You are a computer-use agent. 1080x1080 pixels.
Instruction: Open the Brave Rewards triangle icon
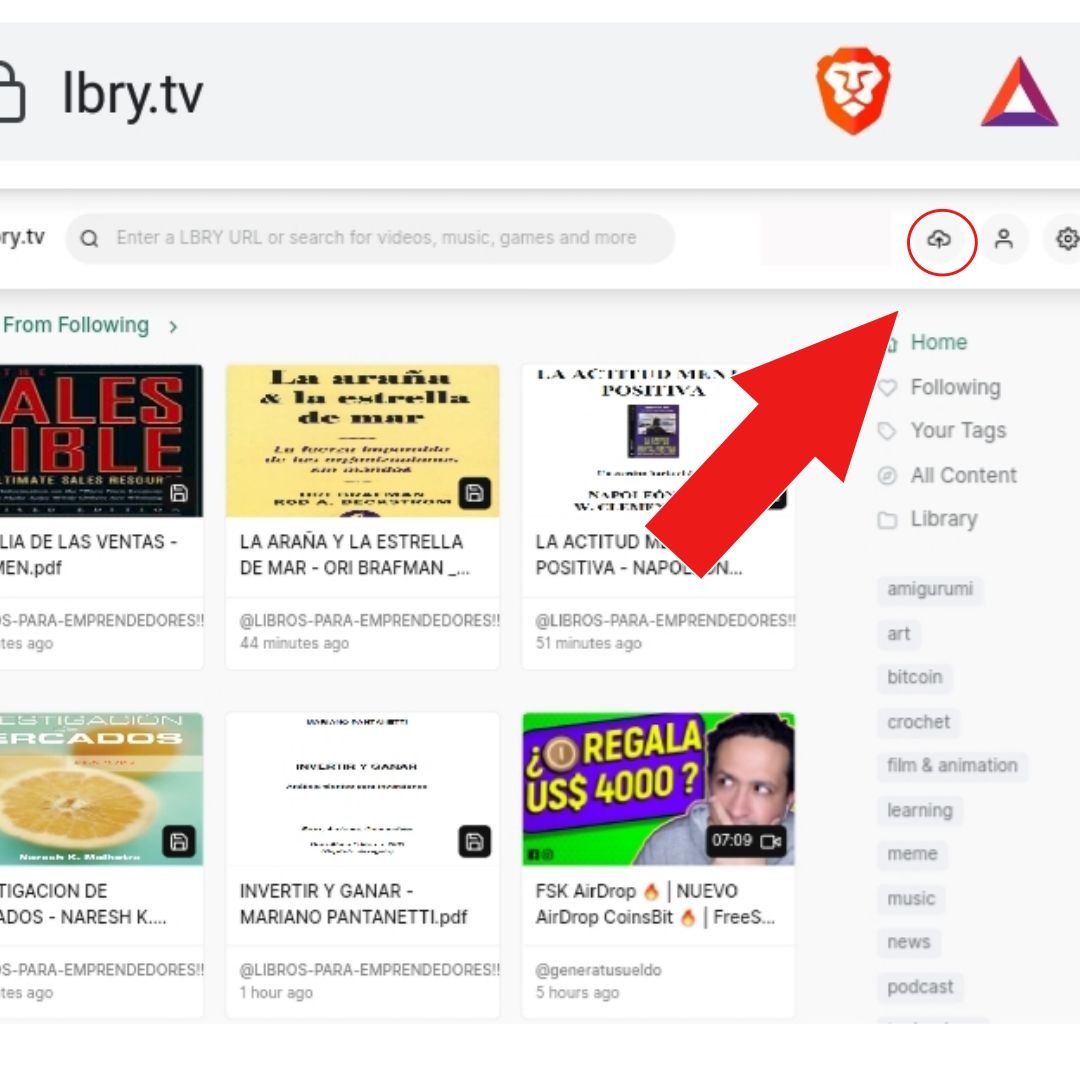[1019, 92]
